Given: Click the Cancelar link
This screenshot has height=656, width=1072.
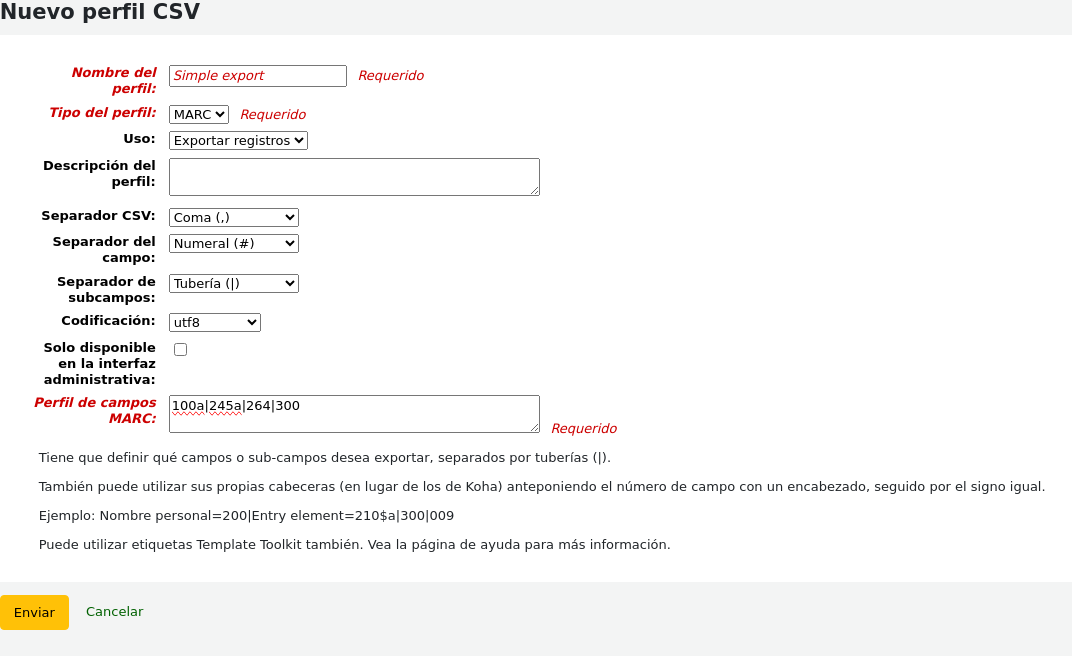Looking at the screenshot, I should pyautogui.click(x=114, y=612).
